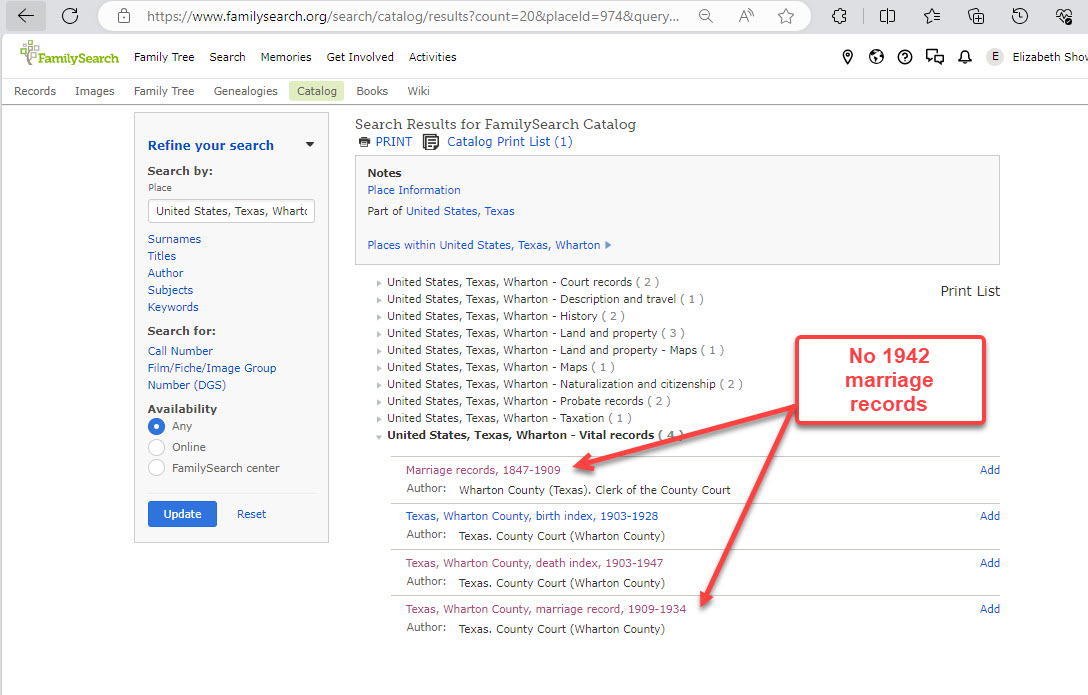Open Marriage records, 1847-1909 link
The width and height of the screenshot is (1088, 695).
(x=483, y=470)
